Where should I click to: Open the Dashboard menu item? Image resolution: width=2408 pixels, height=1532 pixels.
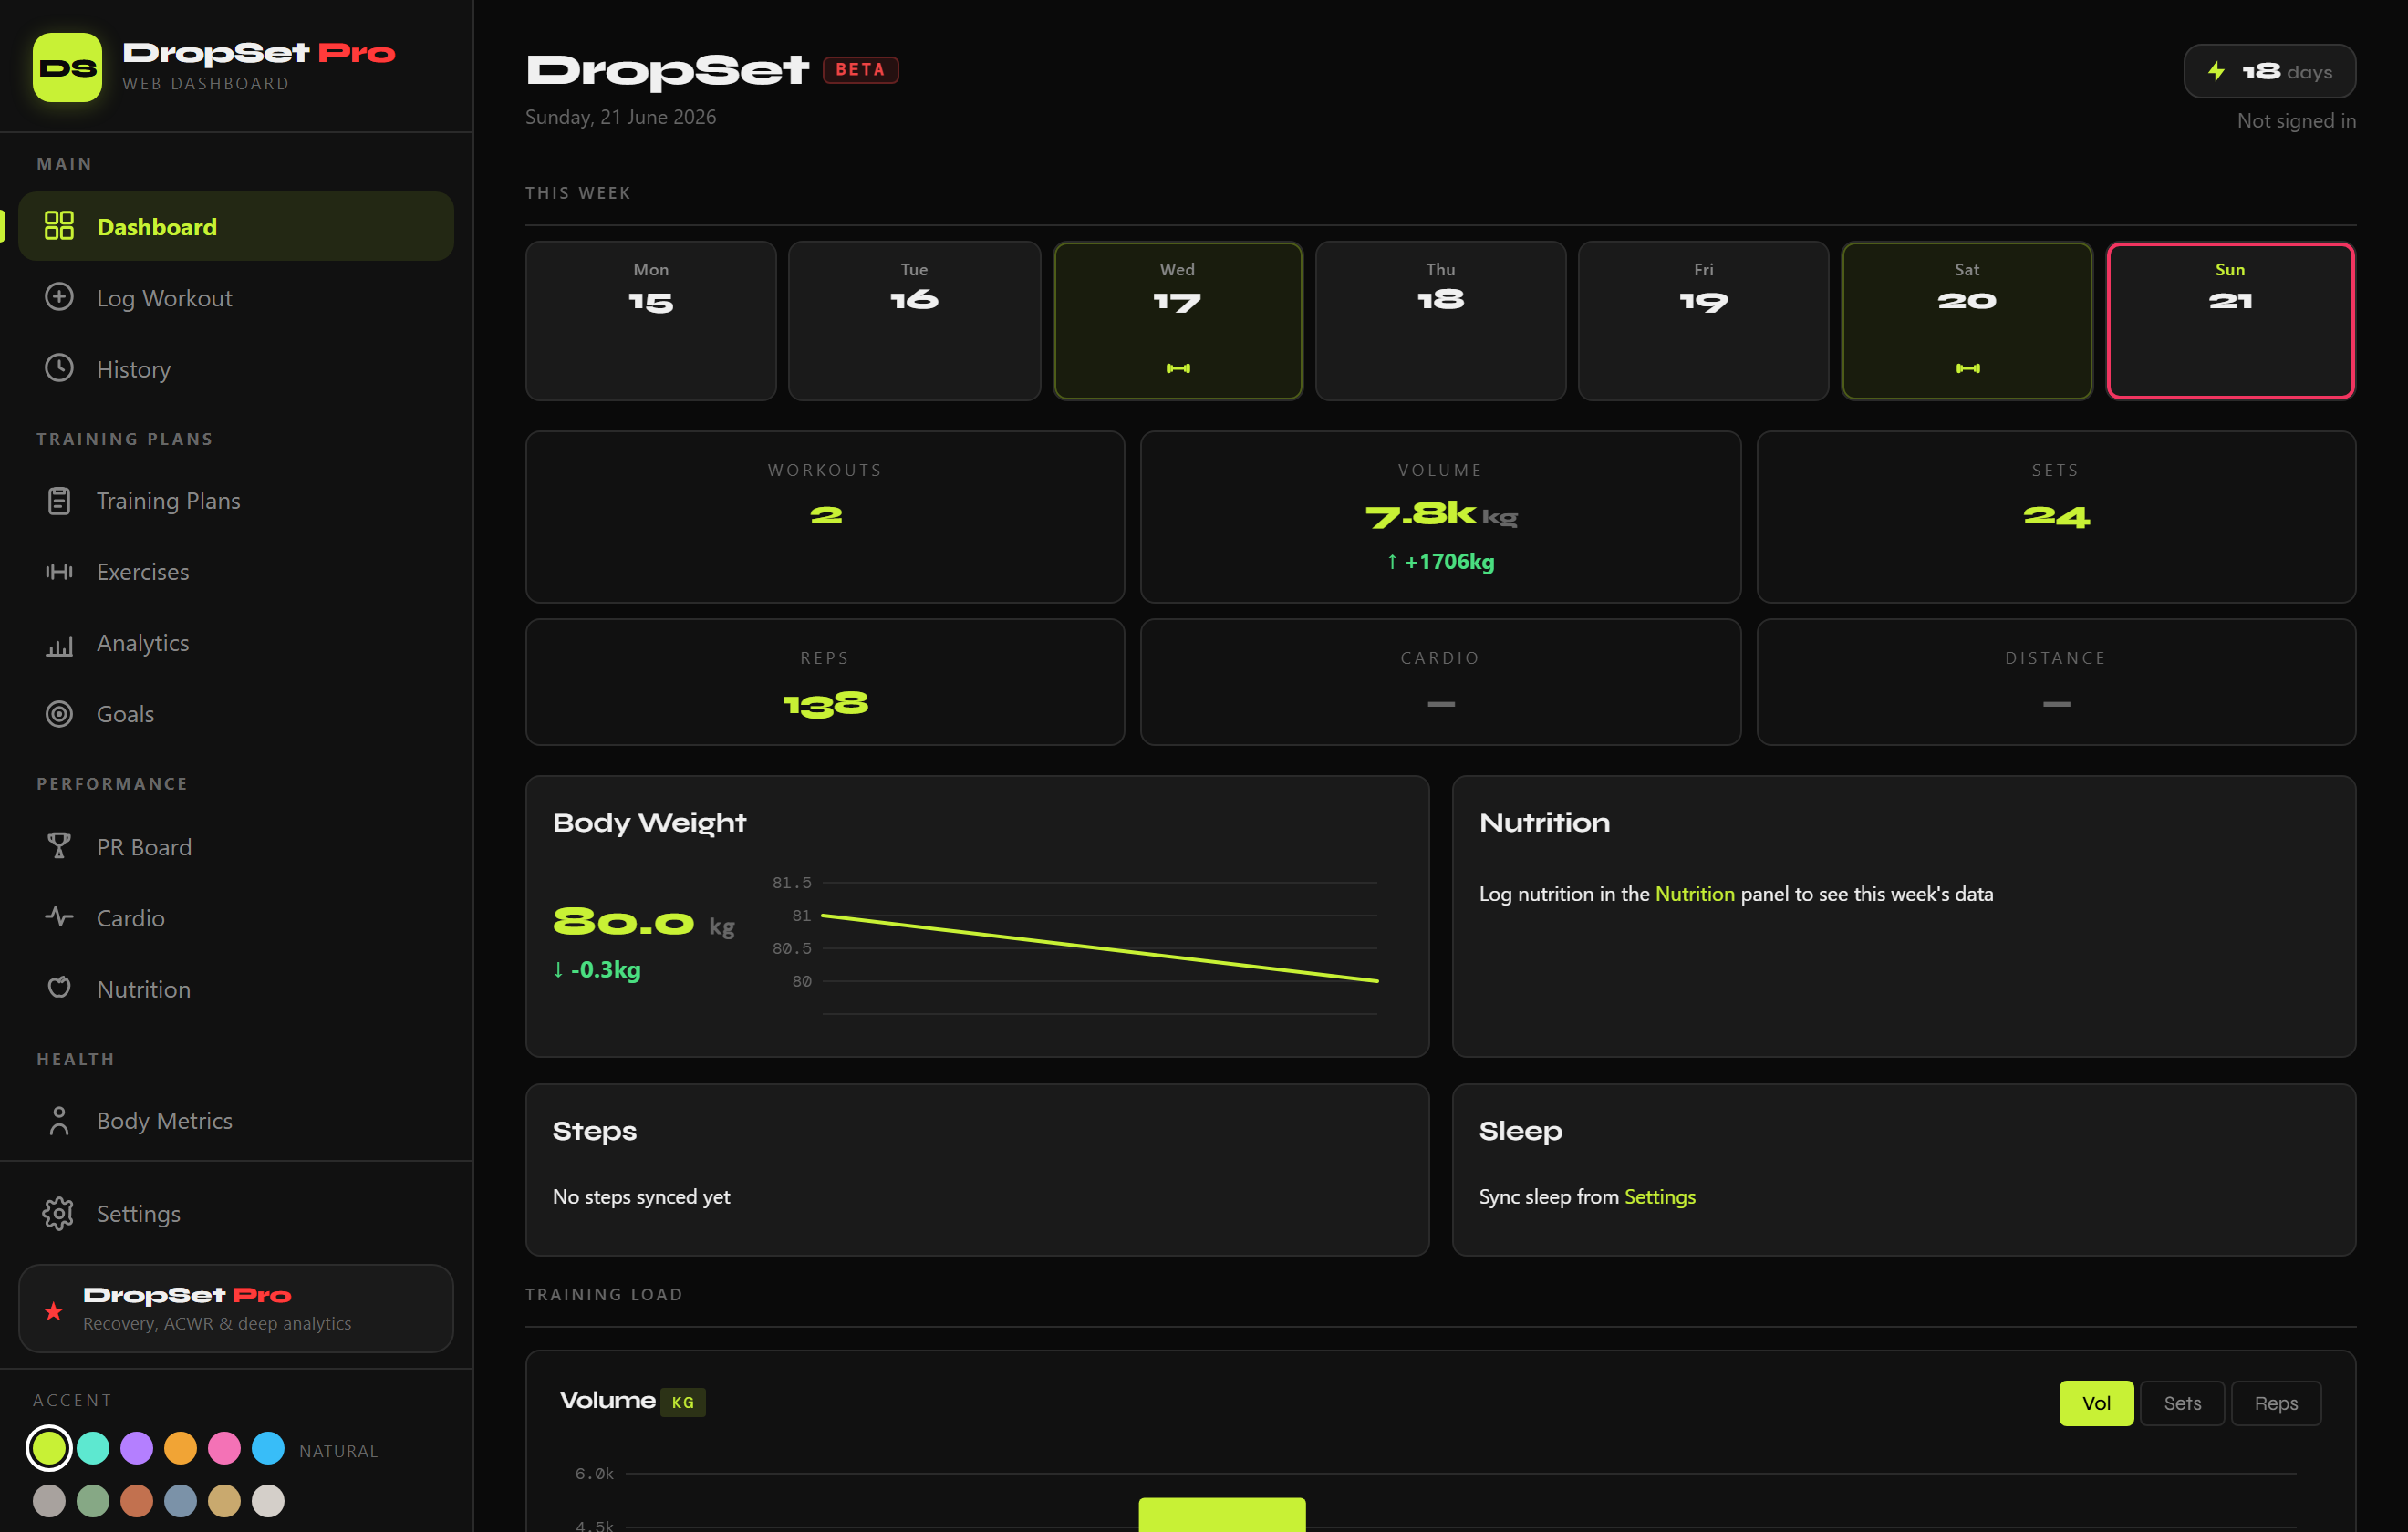236,226
